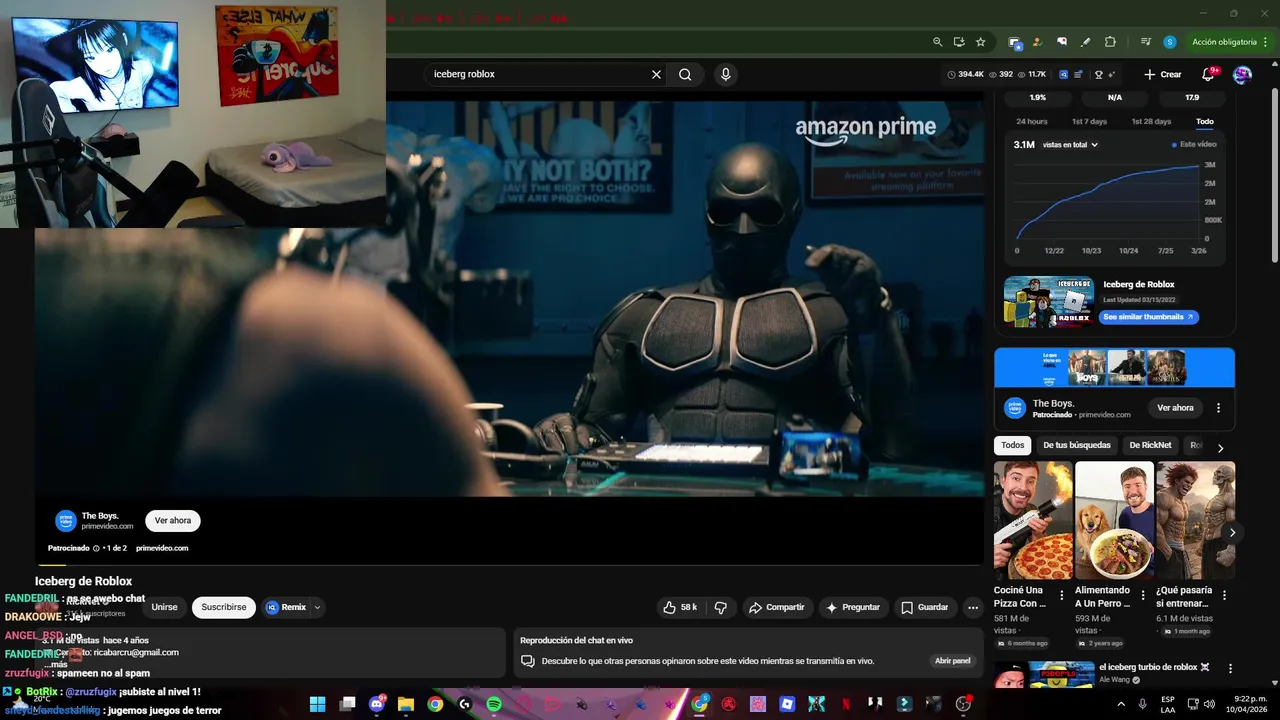Clear the YouTube search box text

656,74
